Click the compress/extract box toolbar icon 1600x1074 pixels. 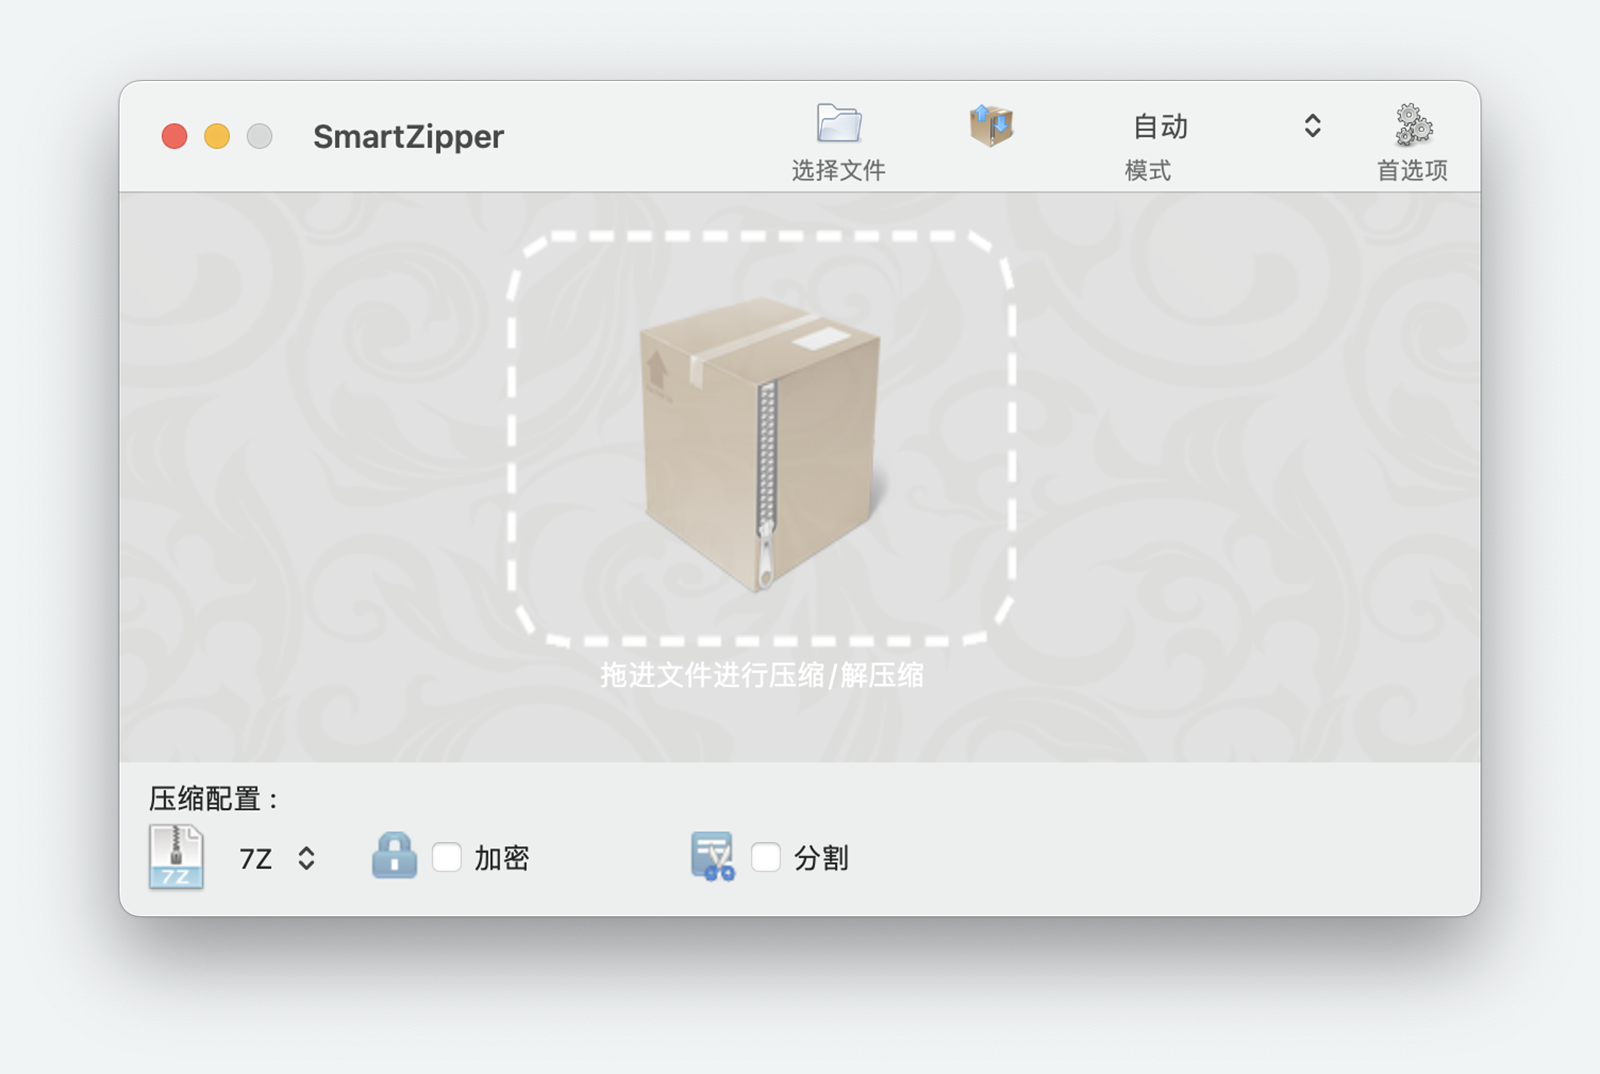991,126
